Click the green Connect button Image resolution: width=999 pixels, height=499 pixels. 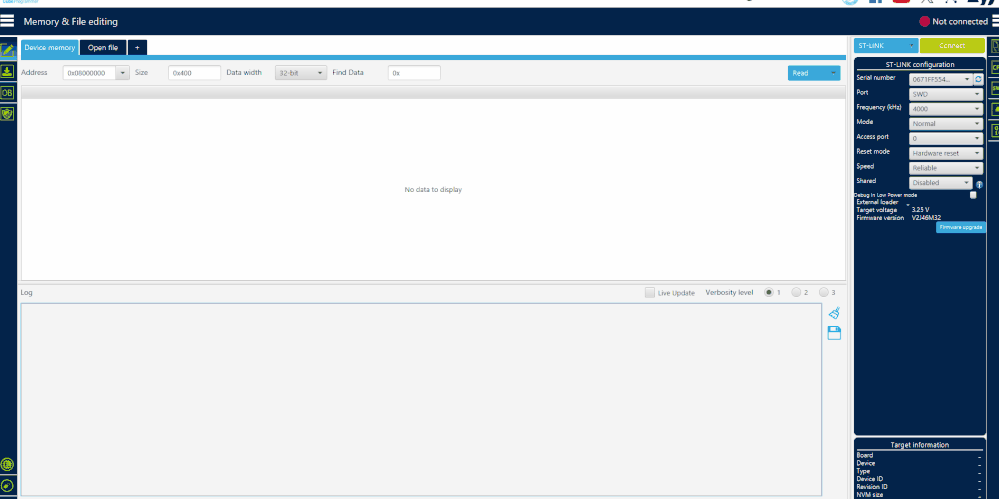[x=952, y=46]
